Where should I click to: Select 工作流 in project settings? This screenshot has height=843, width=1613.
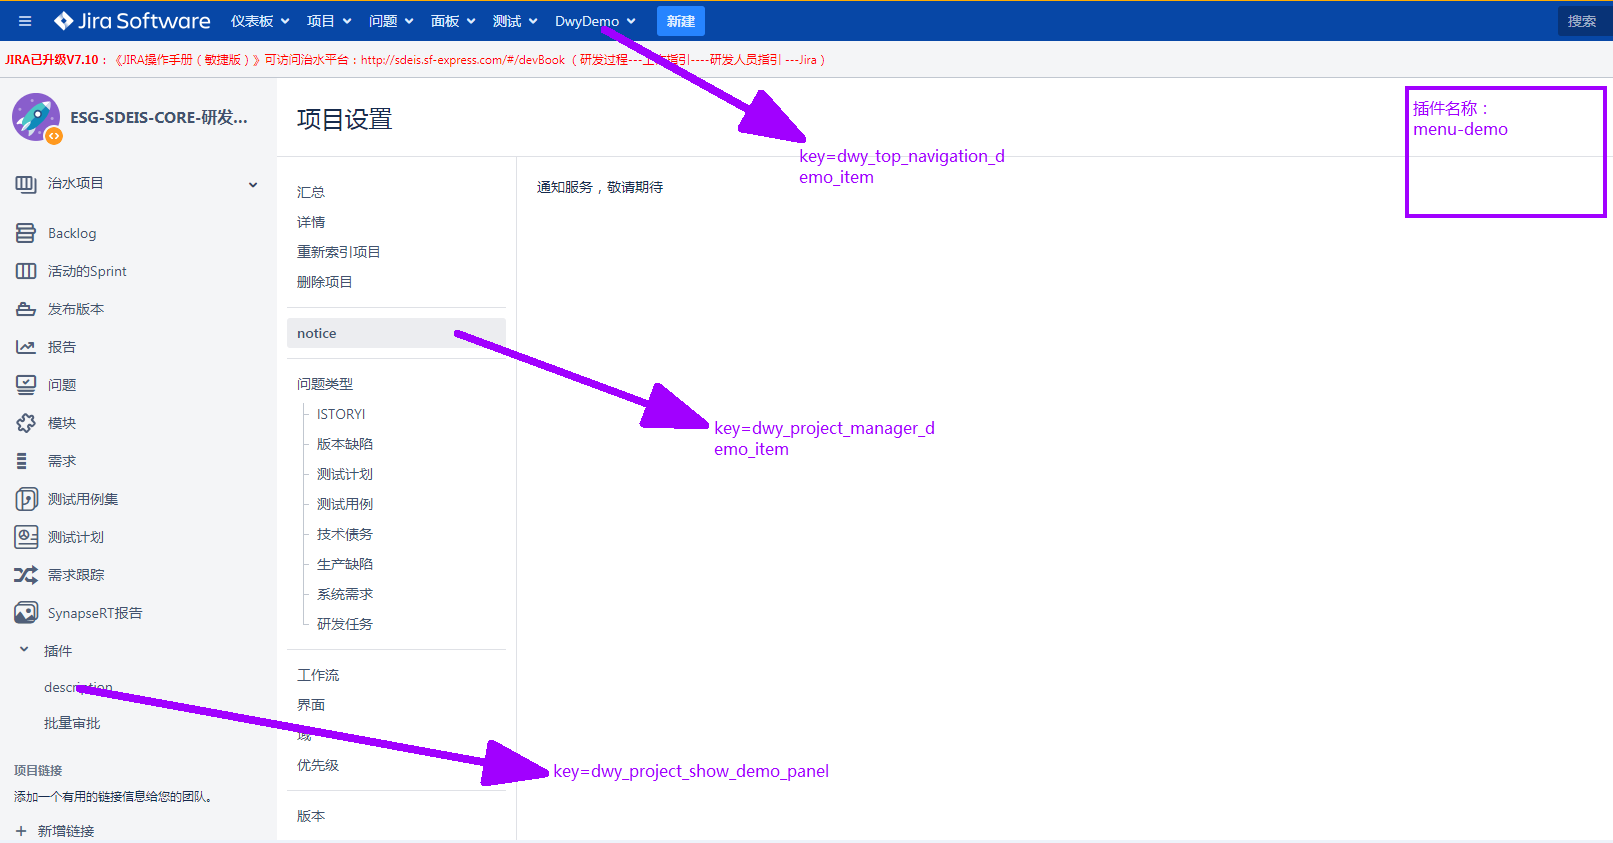click(318, 675)
